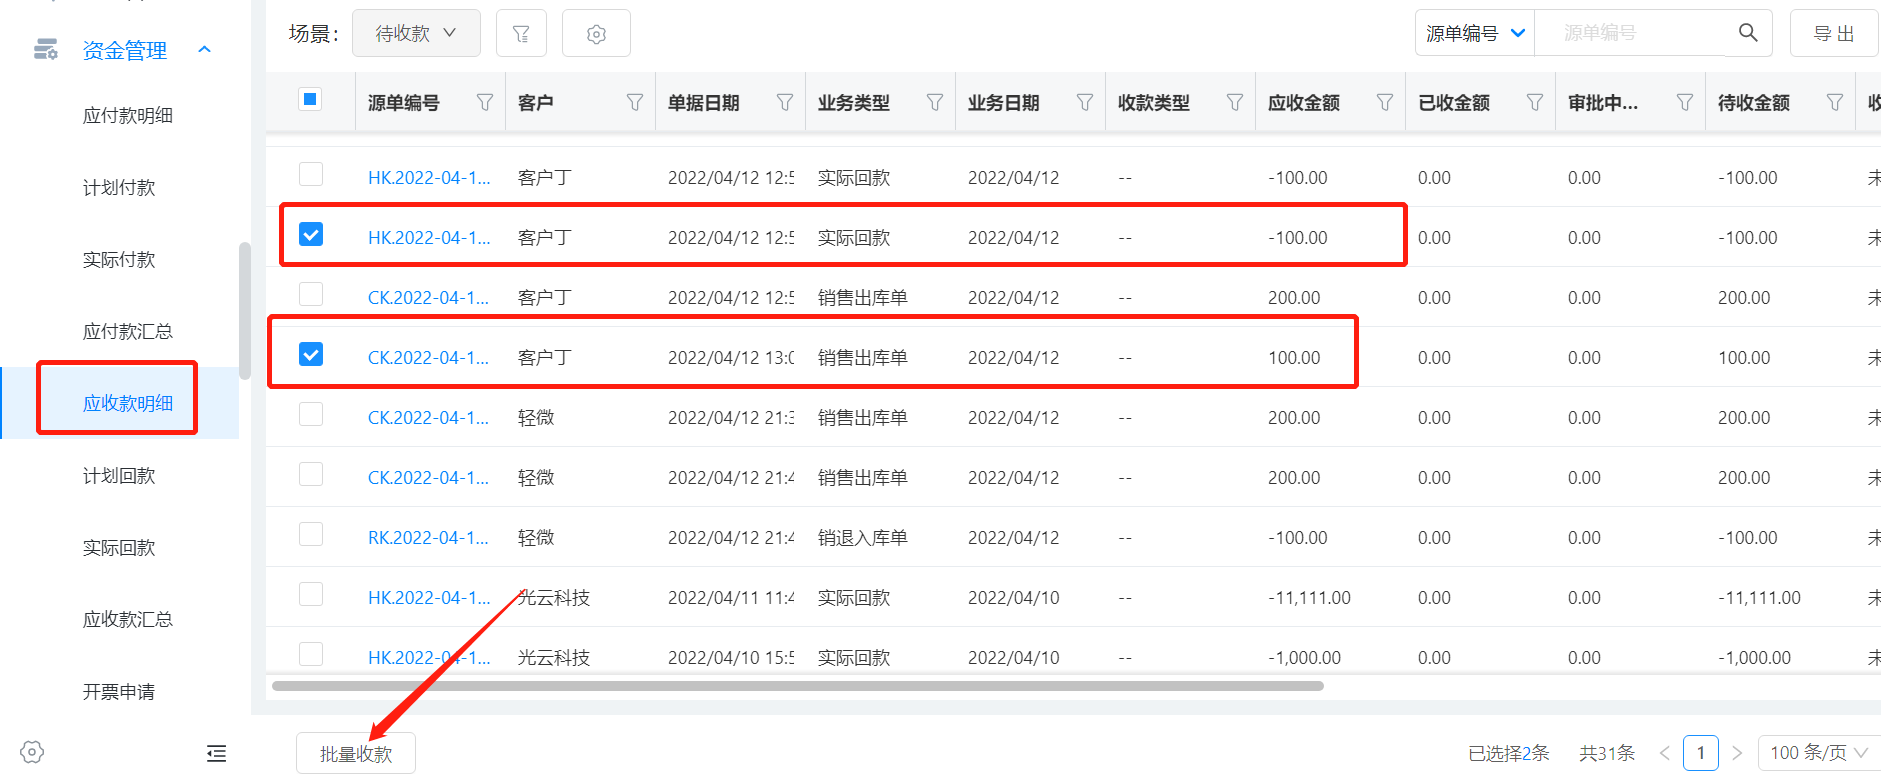The image size is (1881, 774).
Task: Open CK link in 轻微 row dated 21:4
Action: coord(429,478)
